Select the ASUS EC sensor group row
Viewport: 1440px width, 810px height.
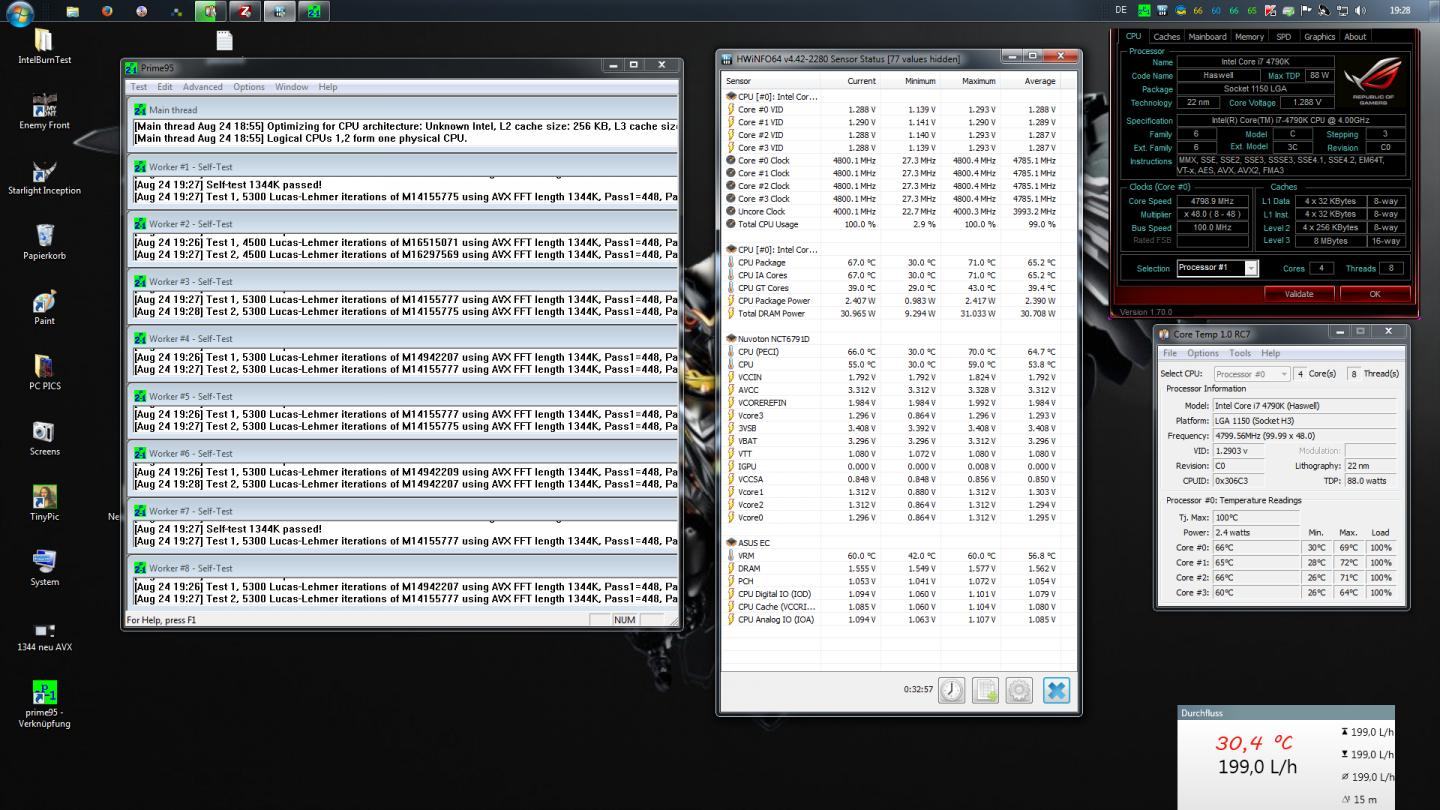point(897,543)
